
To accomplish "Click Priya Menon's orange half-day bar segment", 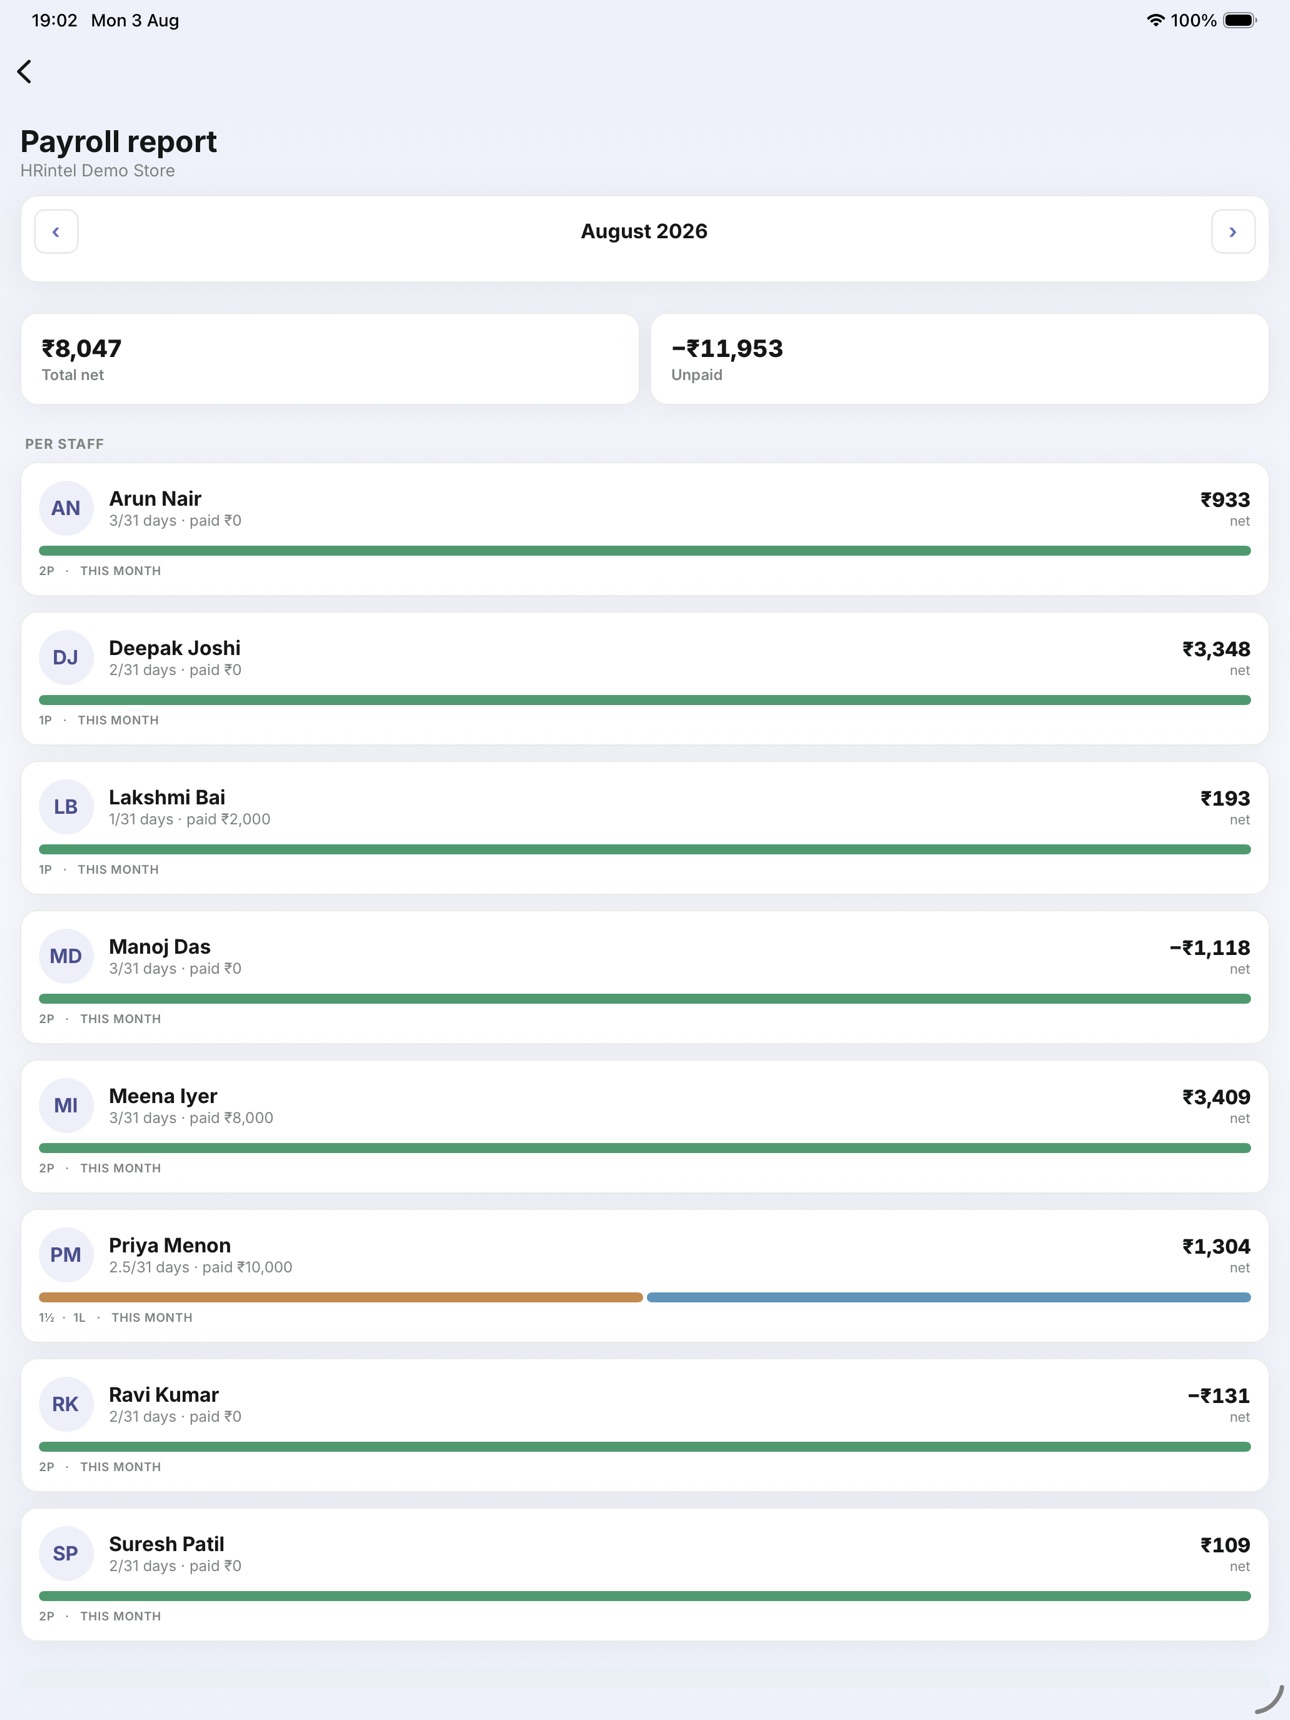I will point(341,1297).
